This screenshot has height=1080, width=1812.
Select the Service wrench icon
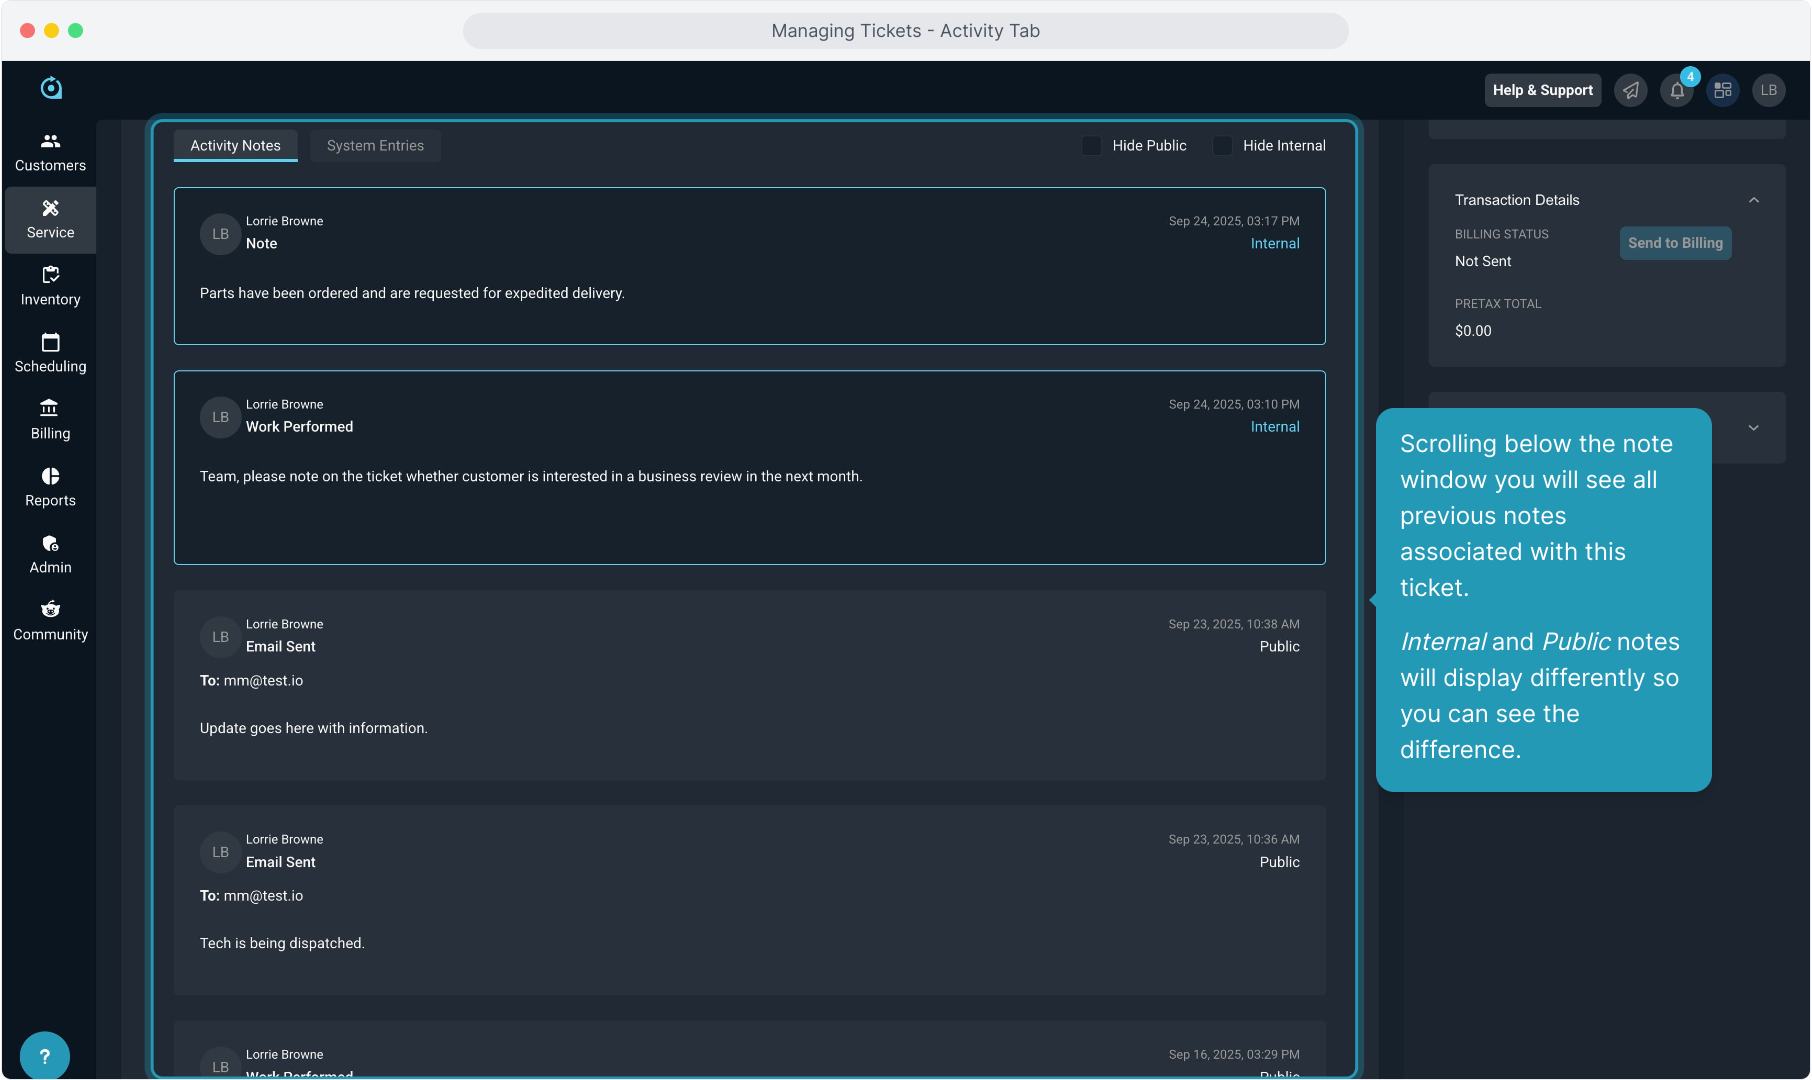[x=50, y=208]
